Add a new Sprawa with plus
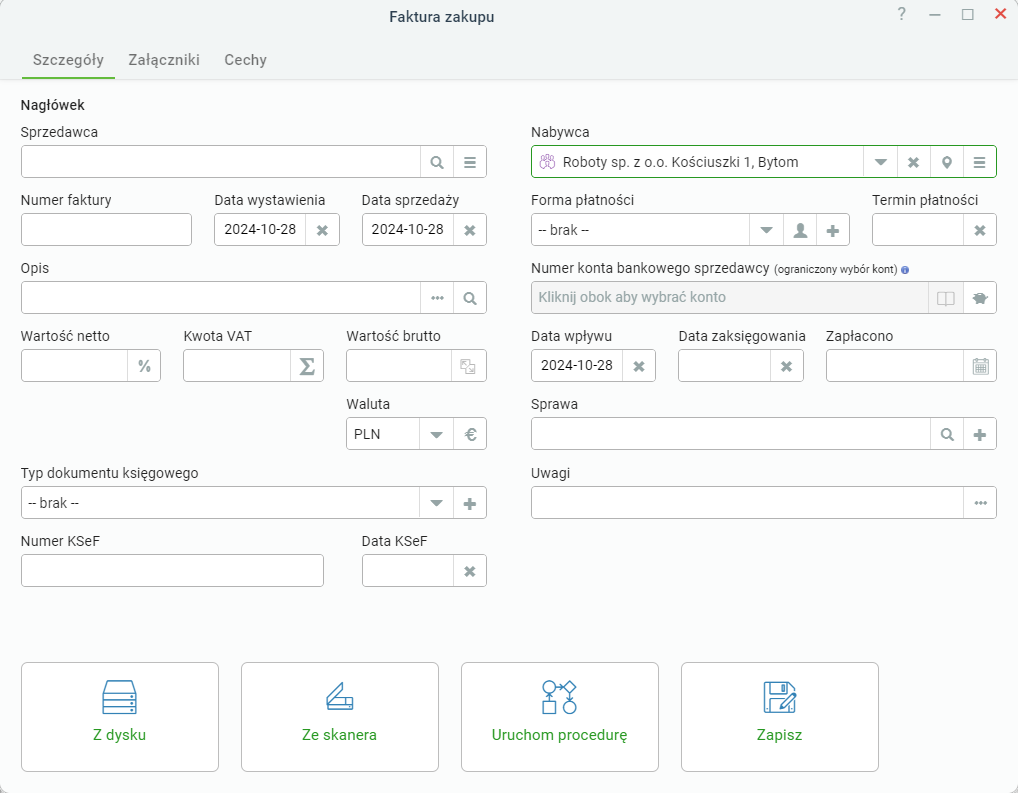The height and width of the screenshot is (793, 1018). pos(980,434)
